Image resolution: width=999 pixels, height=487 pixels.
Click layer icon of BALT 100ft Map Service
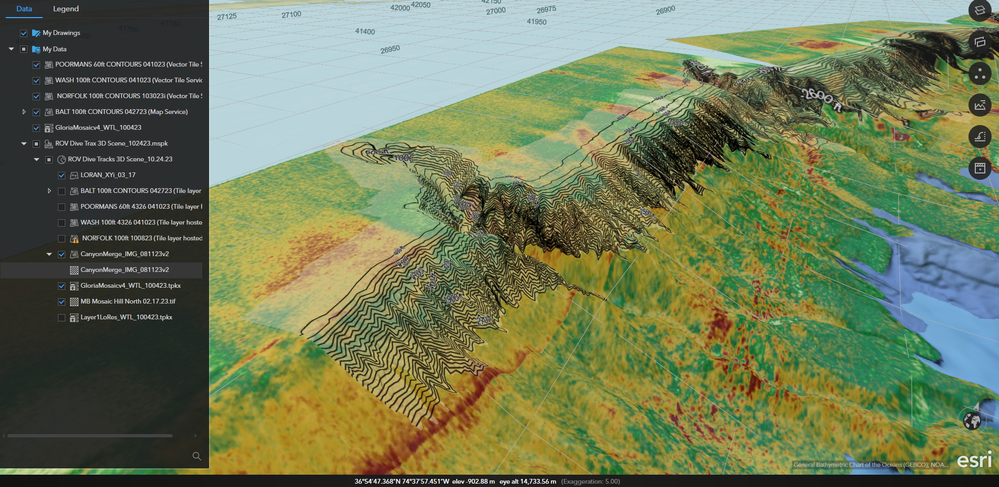pyautogui.click(x=48, y=112)
